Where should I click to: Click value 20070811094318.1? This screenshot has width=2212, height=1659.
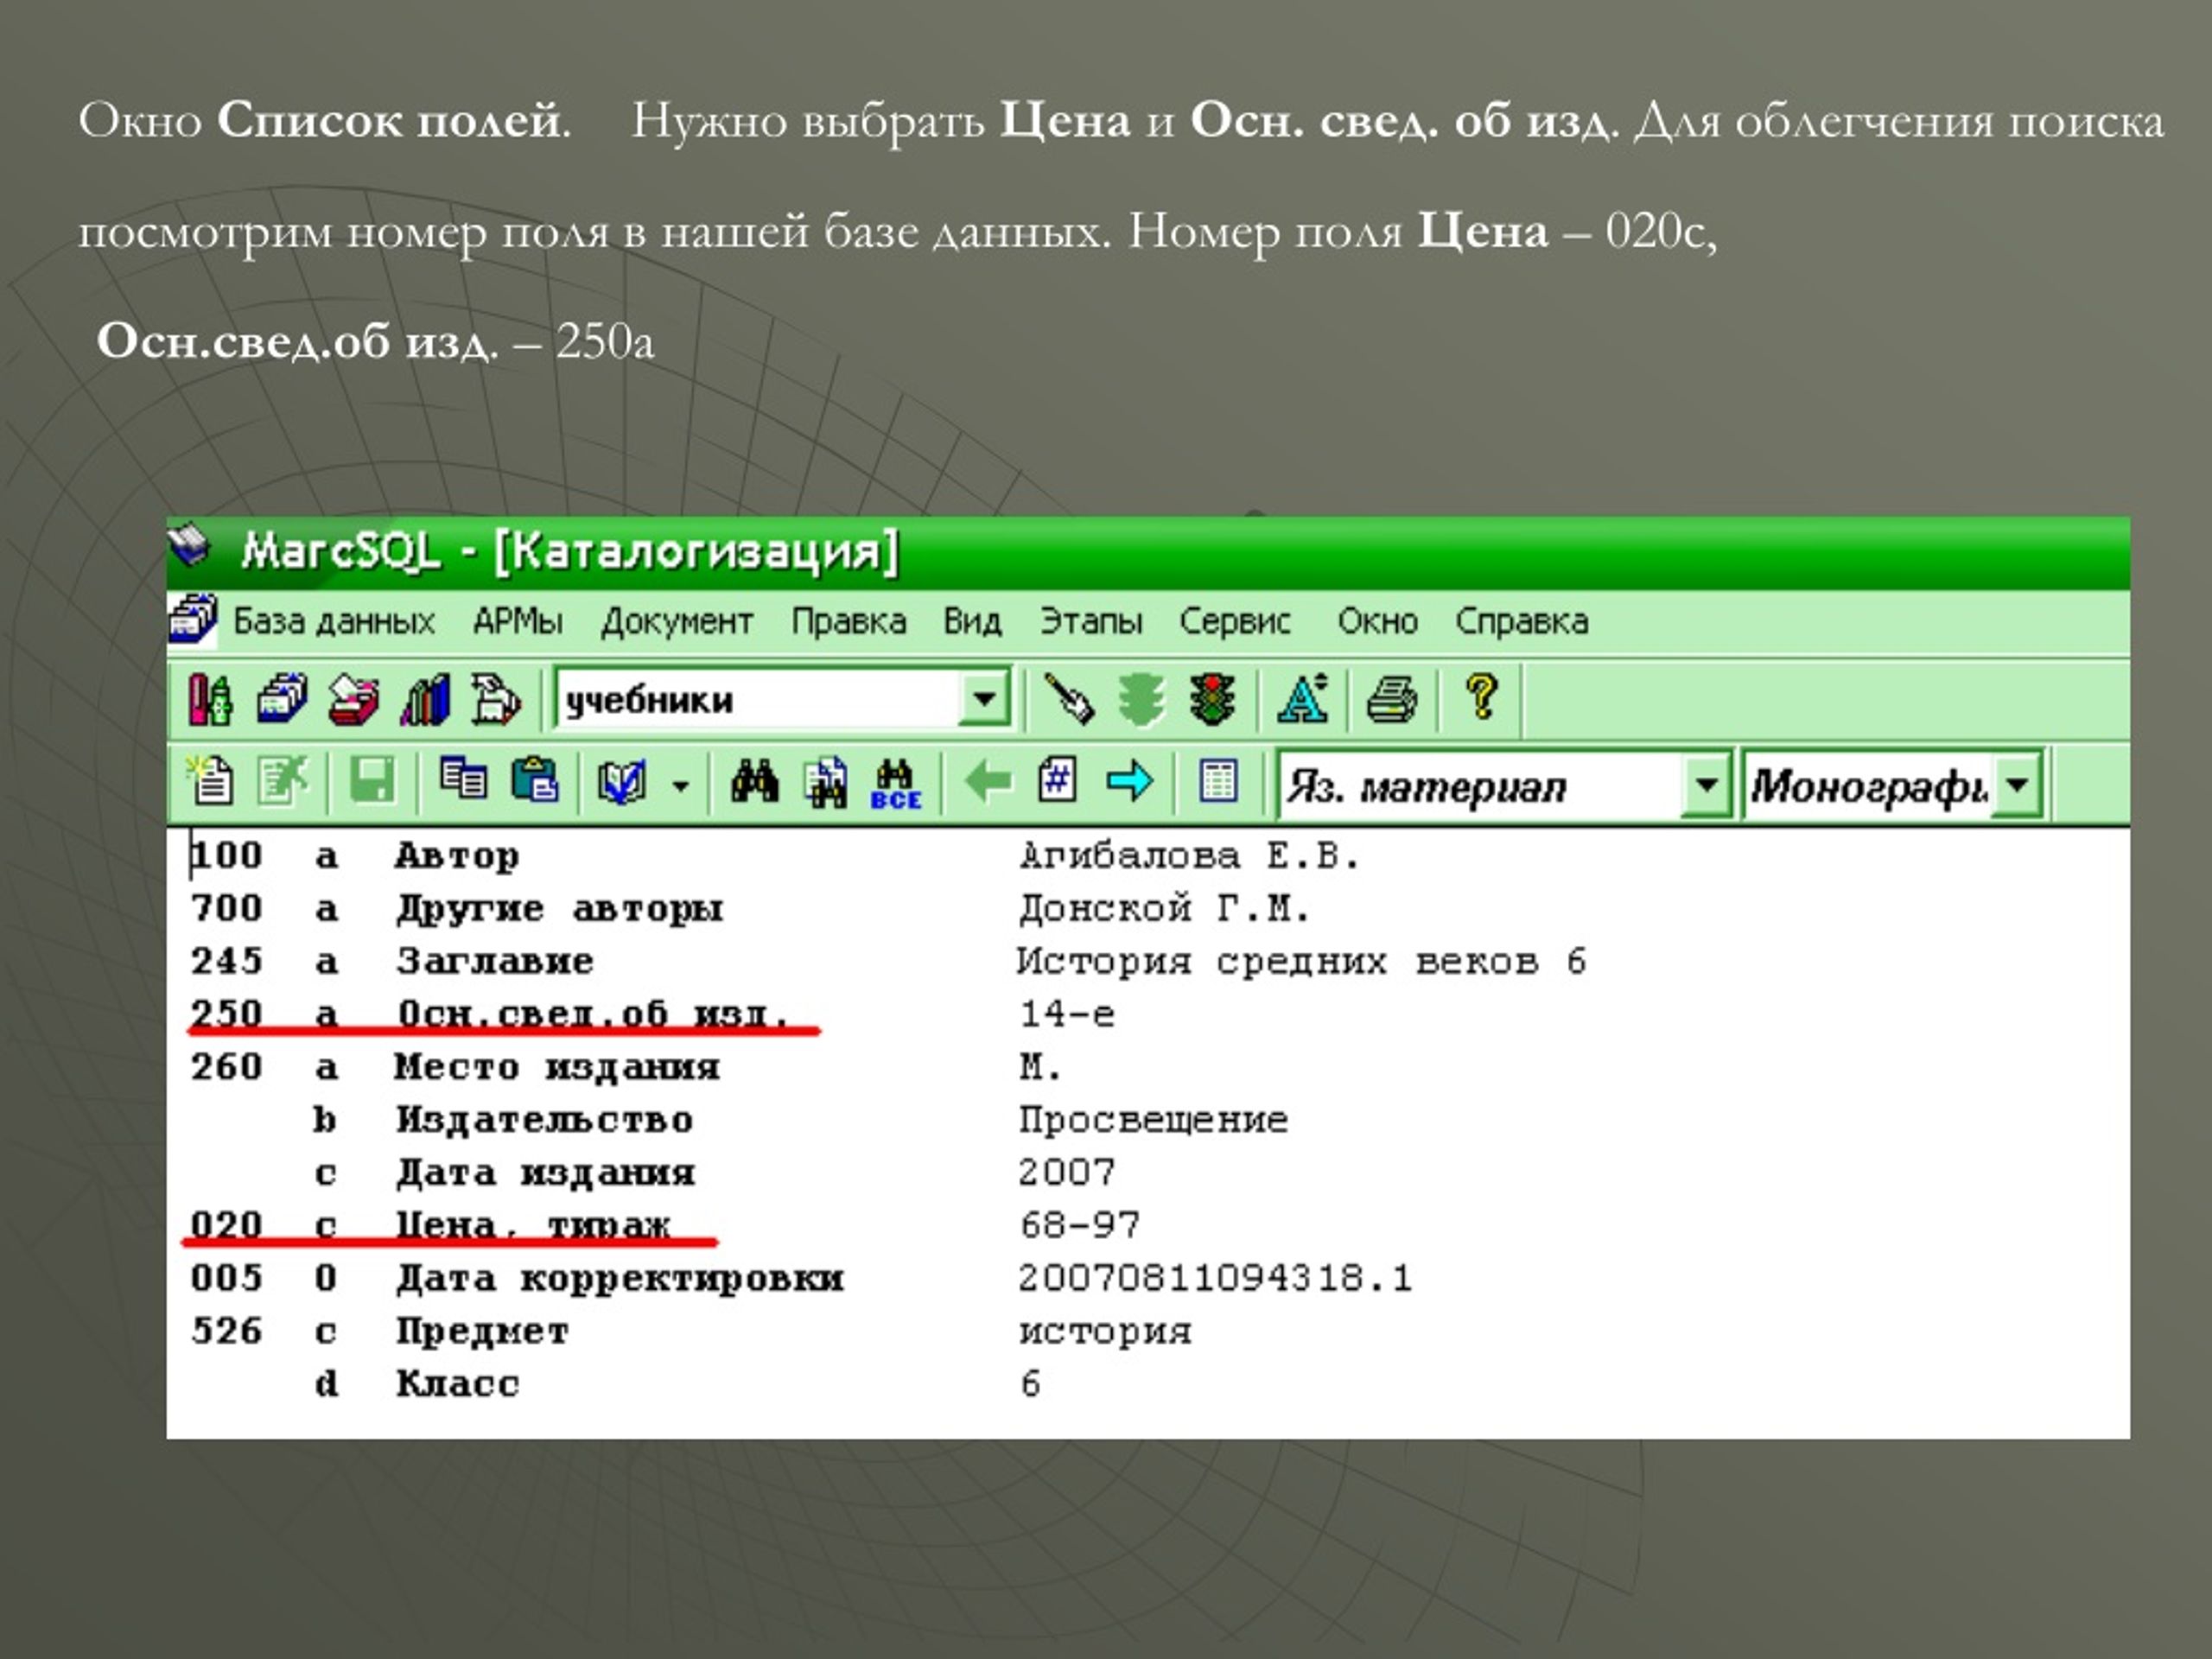tap(1215, 1278)
